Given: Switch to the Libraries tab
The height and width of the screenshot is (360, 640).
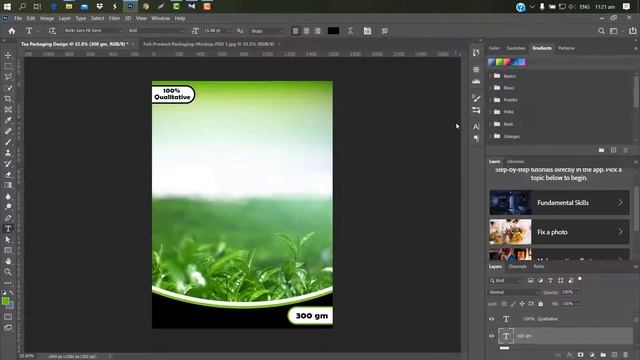Looking at the screenshot, I should [515, 162].
